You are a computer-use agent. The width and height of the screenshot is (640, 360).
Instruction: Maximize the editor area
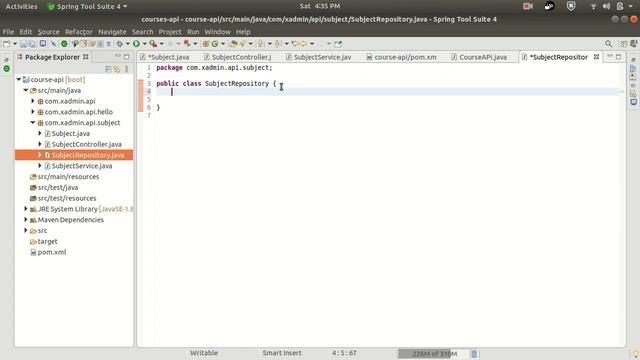click(619, 57)
